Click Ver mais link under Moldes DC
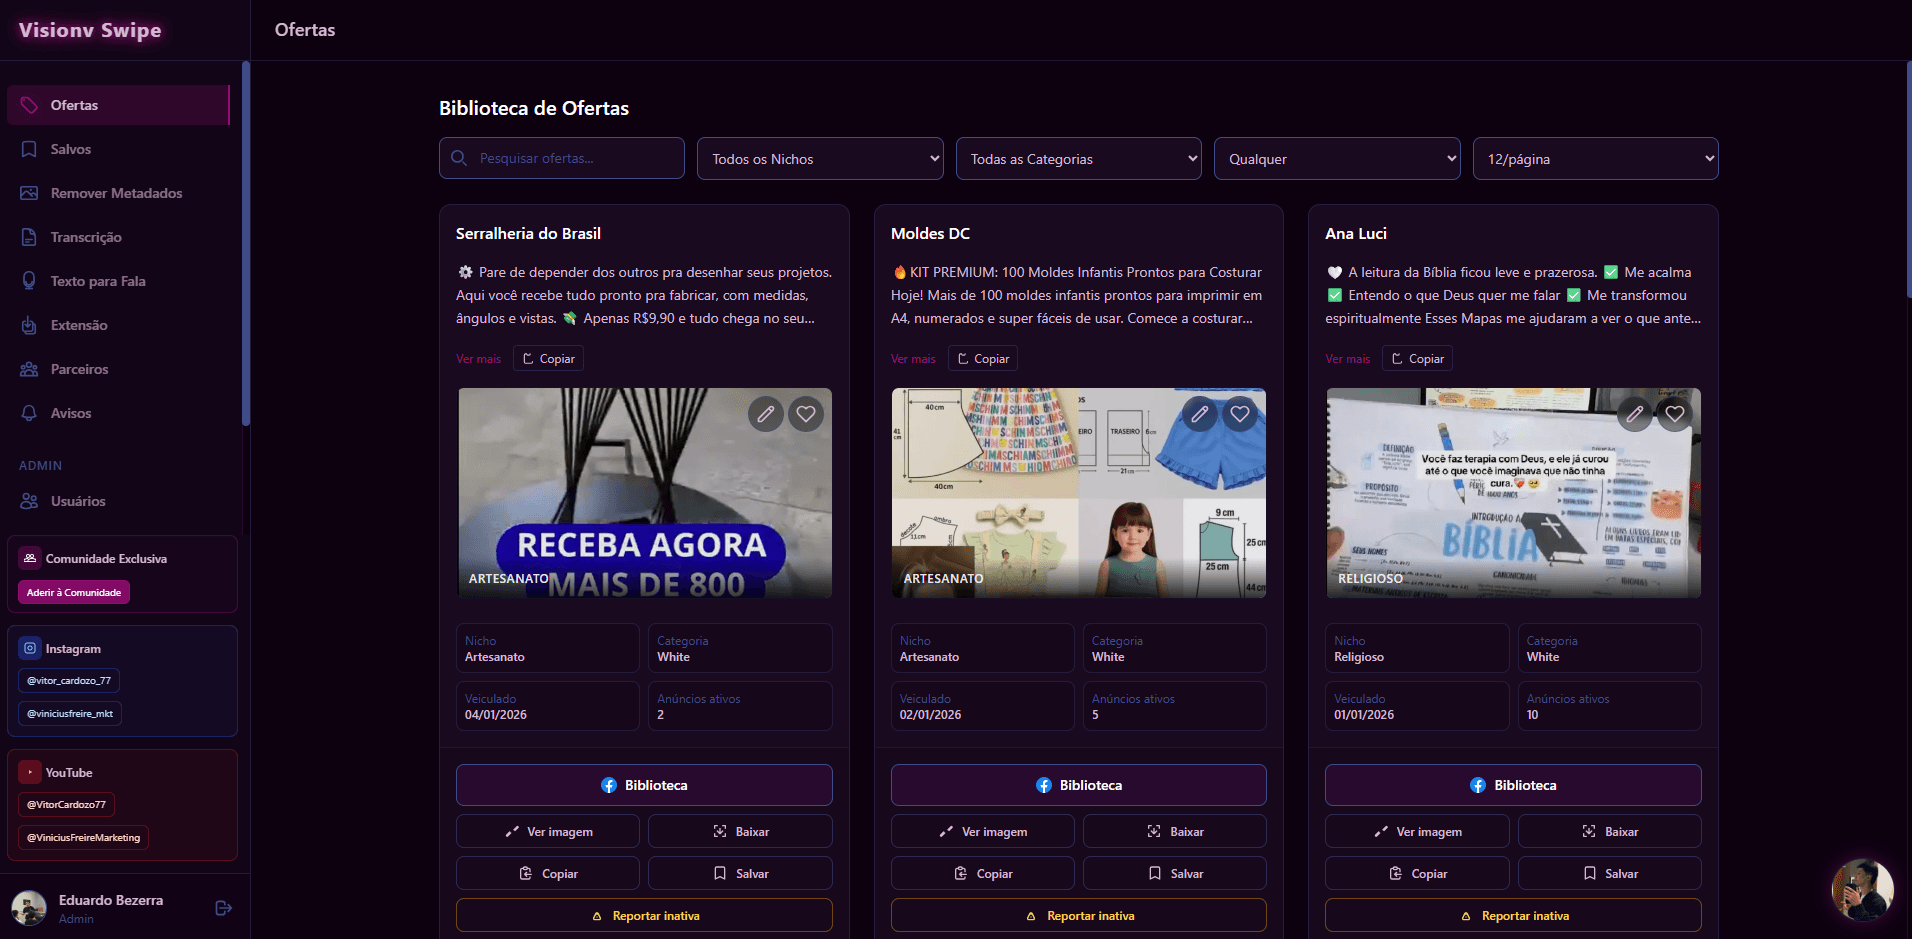 [913, 359]
